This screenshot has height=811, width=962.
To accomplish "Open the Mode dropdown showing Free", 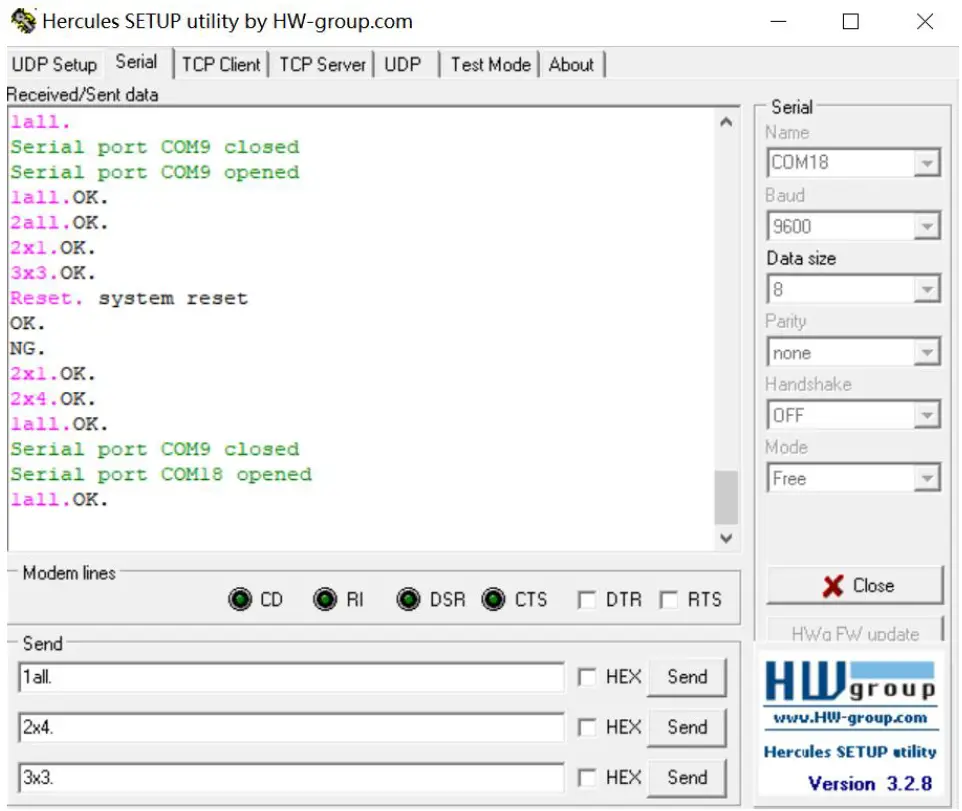I will [926, 478].
